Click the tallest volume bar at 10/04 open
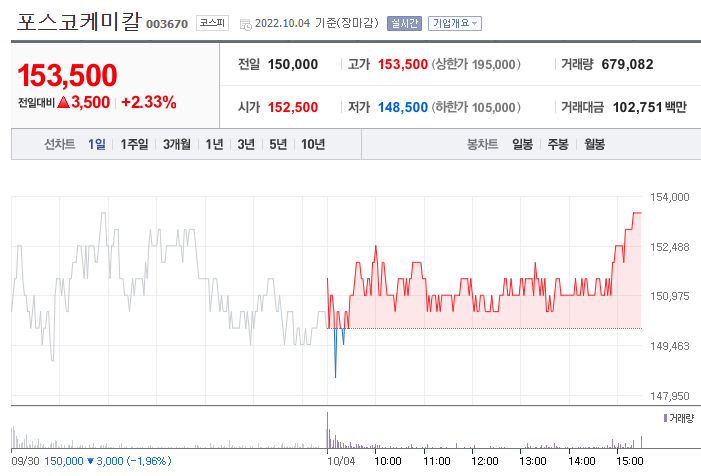The image size is (701, 476). coord(327,430)
